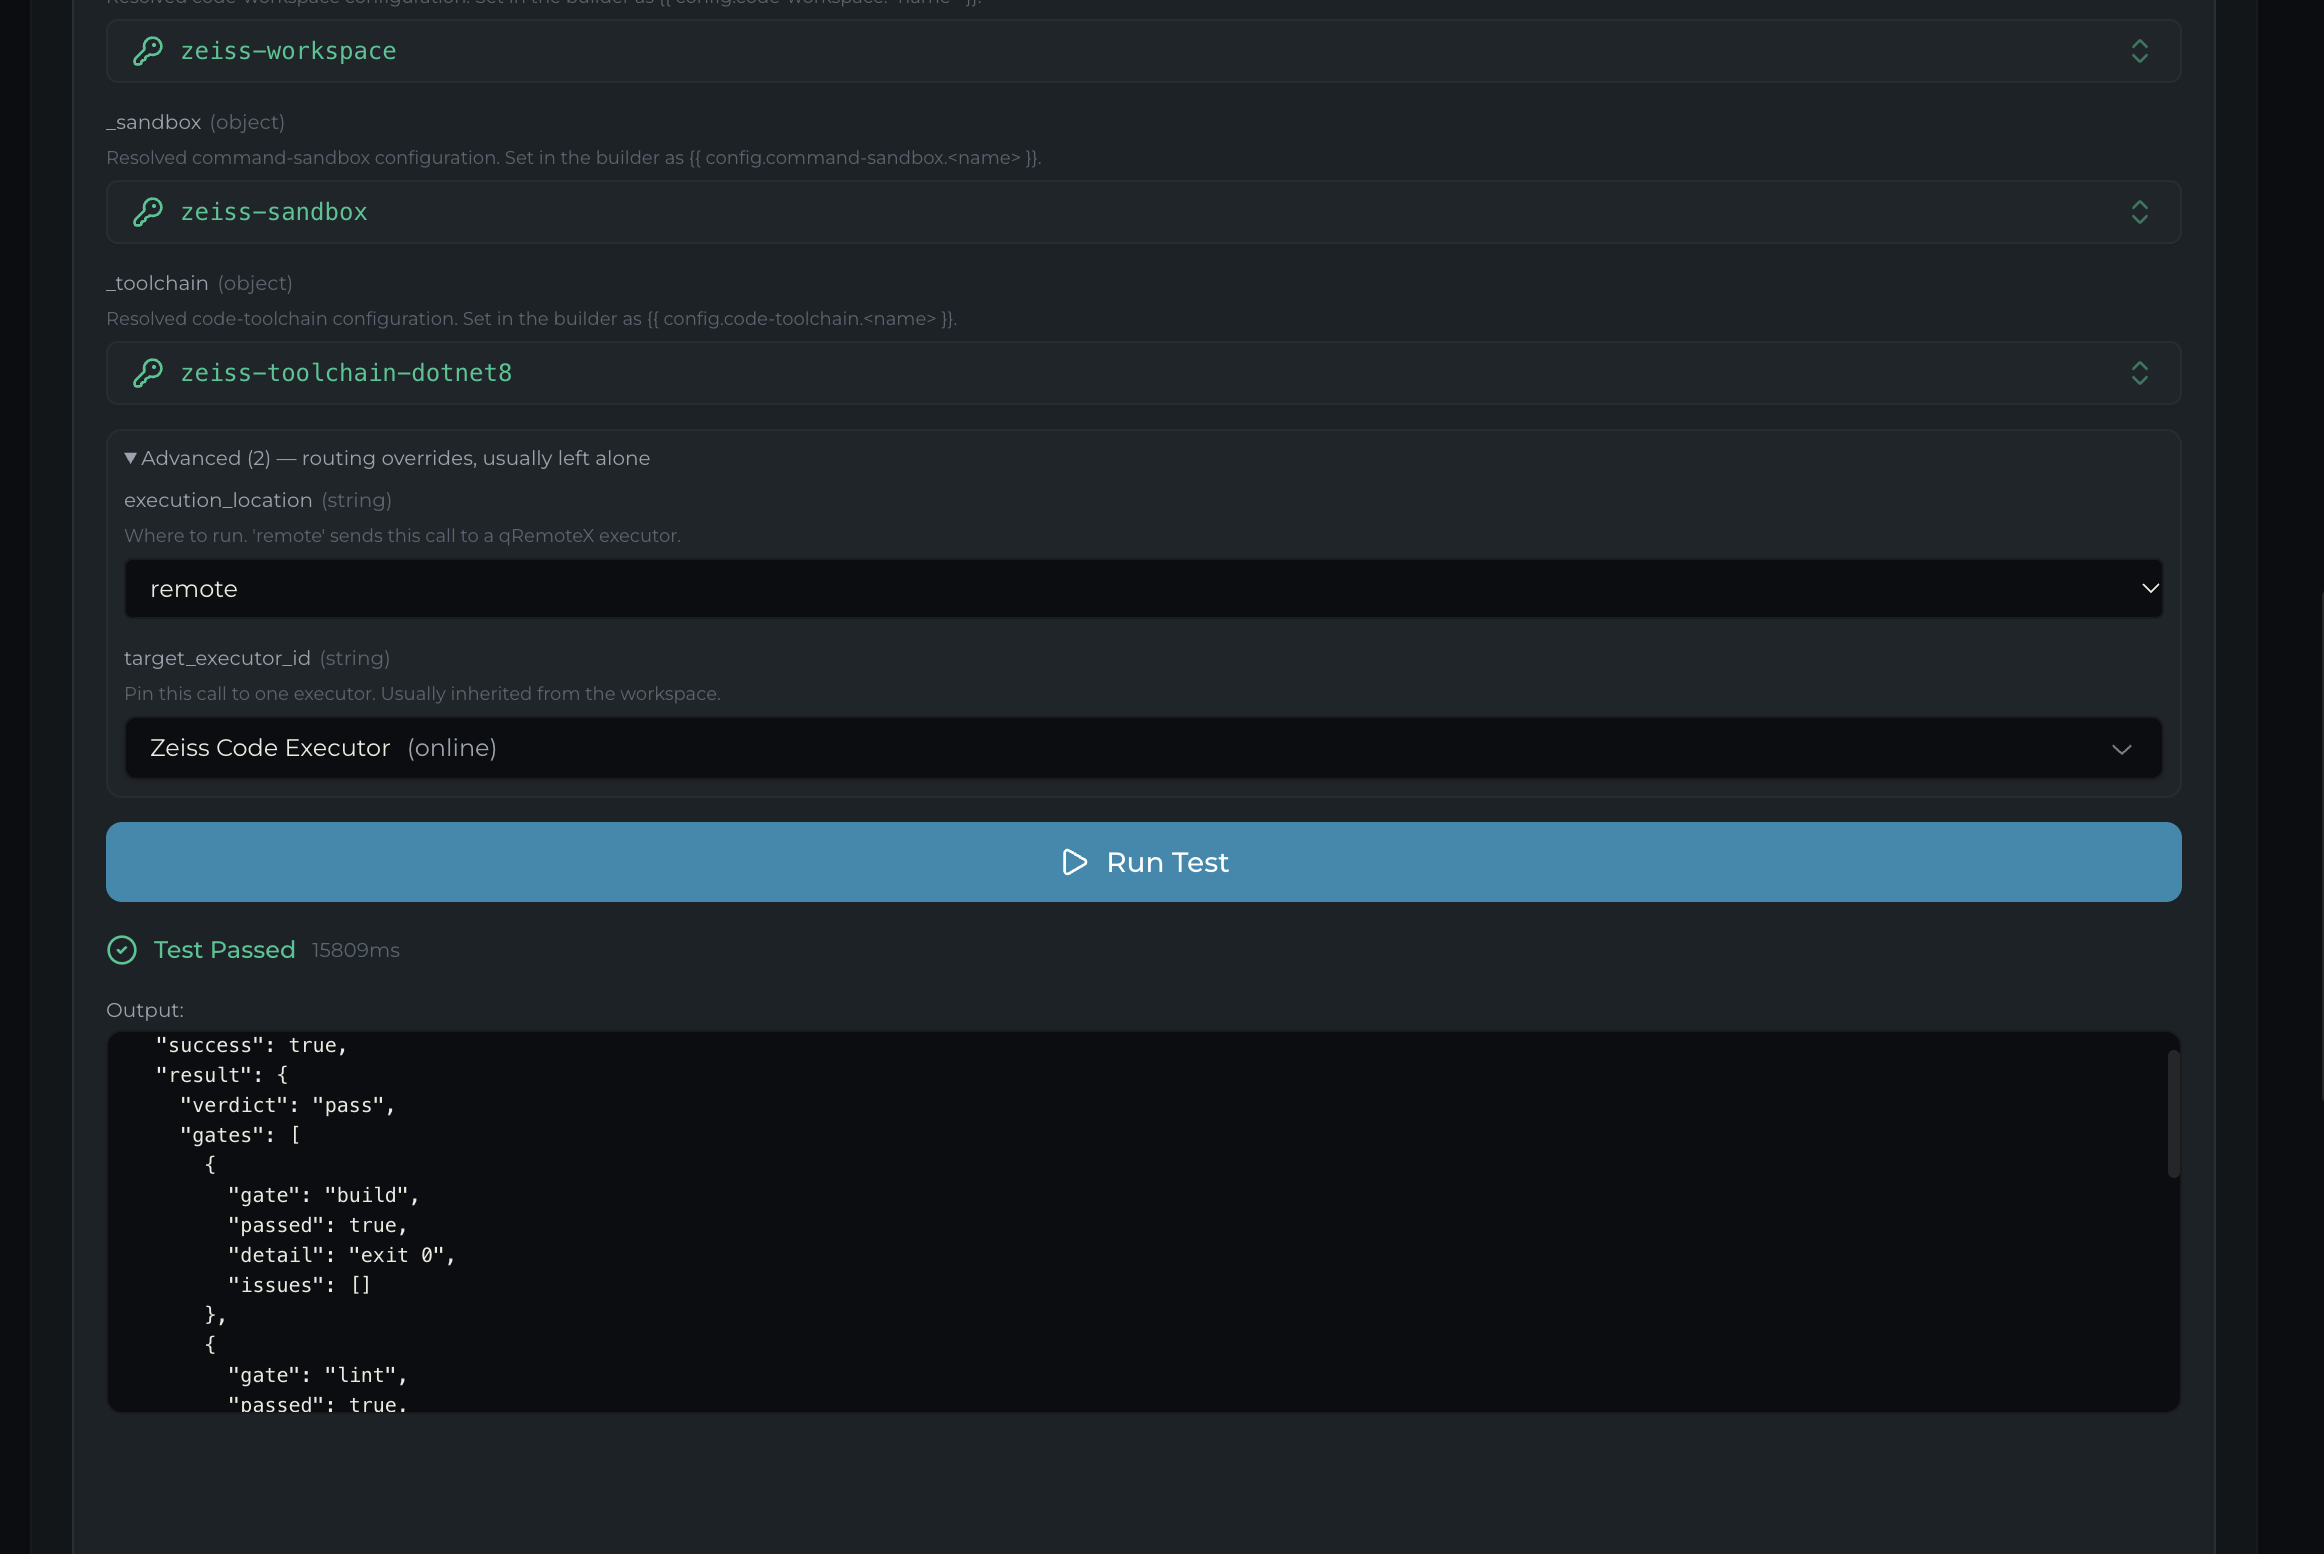Screen dimensions: 2324x1554
Task: Click the _toolchain field label
Action: pos(157,283)
